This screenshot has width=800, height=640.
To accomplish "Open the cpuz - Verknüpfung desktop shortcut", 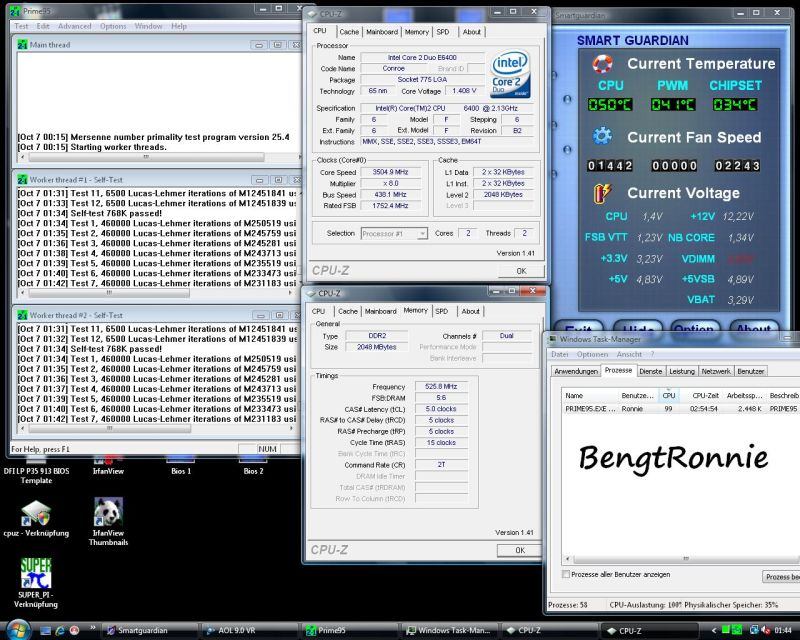I will tap(36, 519).
